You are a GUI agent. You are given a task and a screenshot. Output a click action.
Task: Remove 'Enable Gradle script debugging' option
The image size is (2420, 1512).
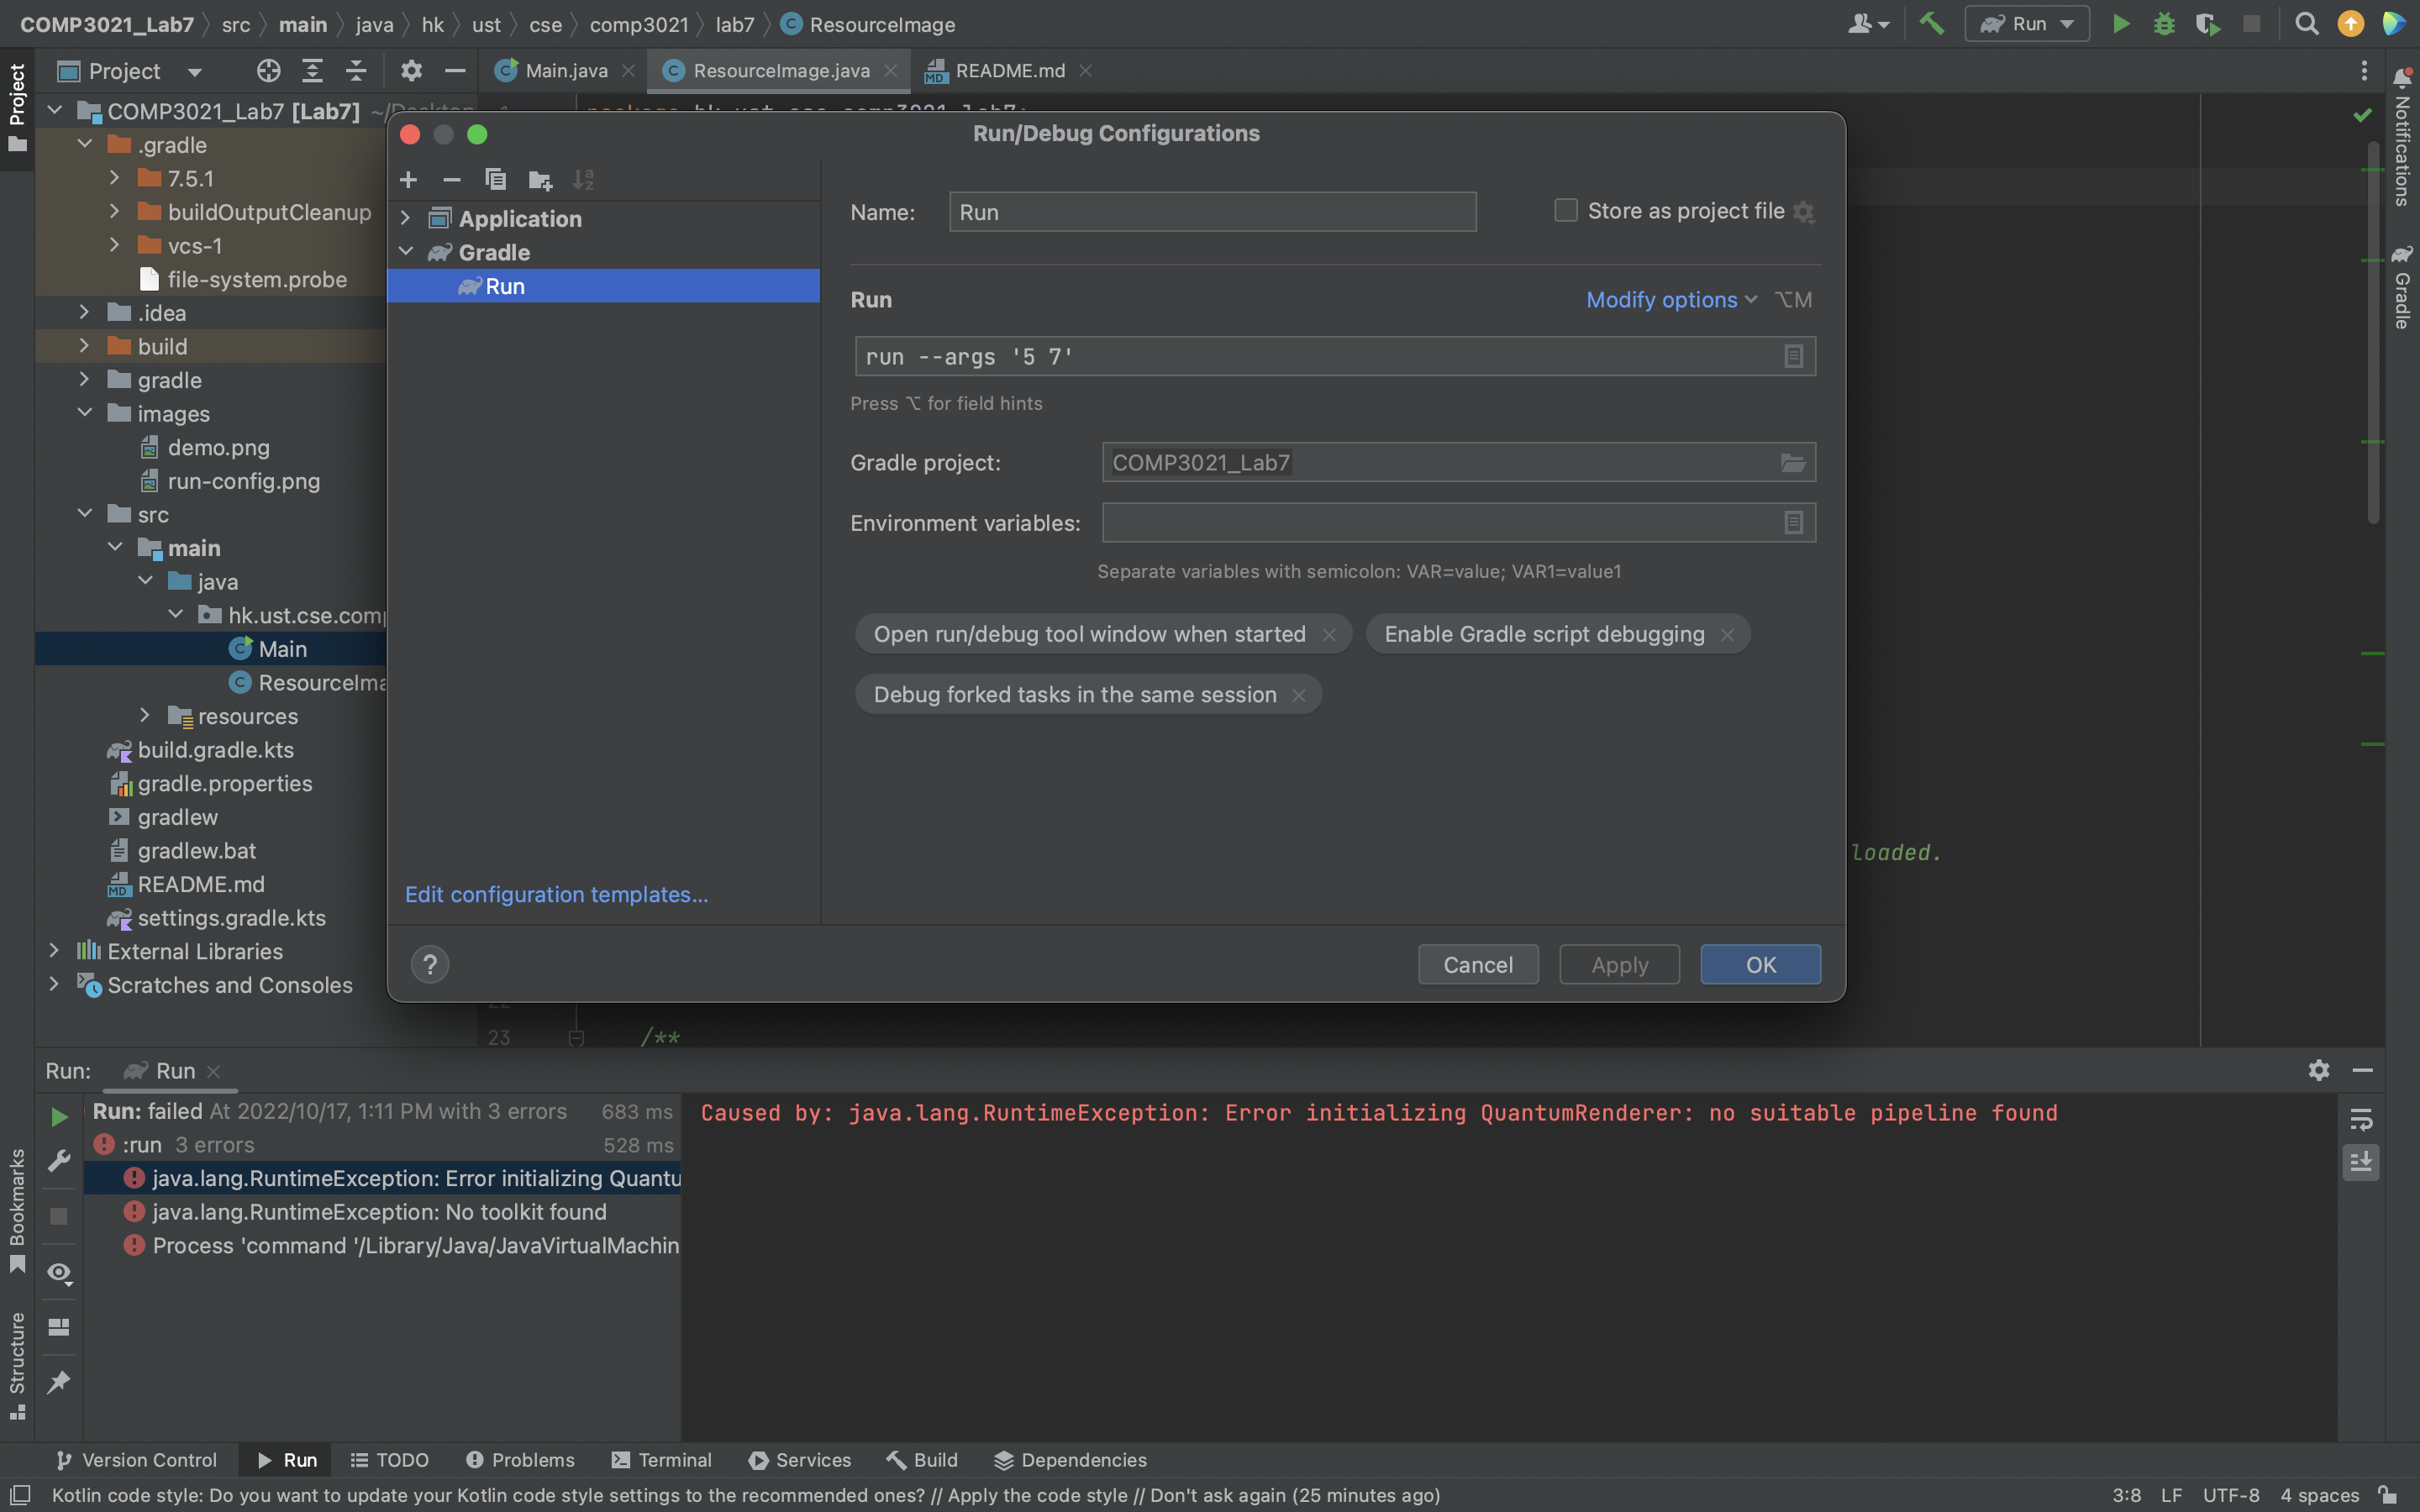1727,635
